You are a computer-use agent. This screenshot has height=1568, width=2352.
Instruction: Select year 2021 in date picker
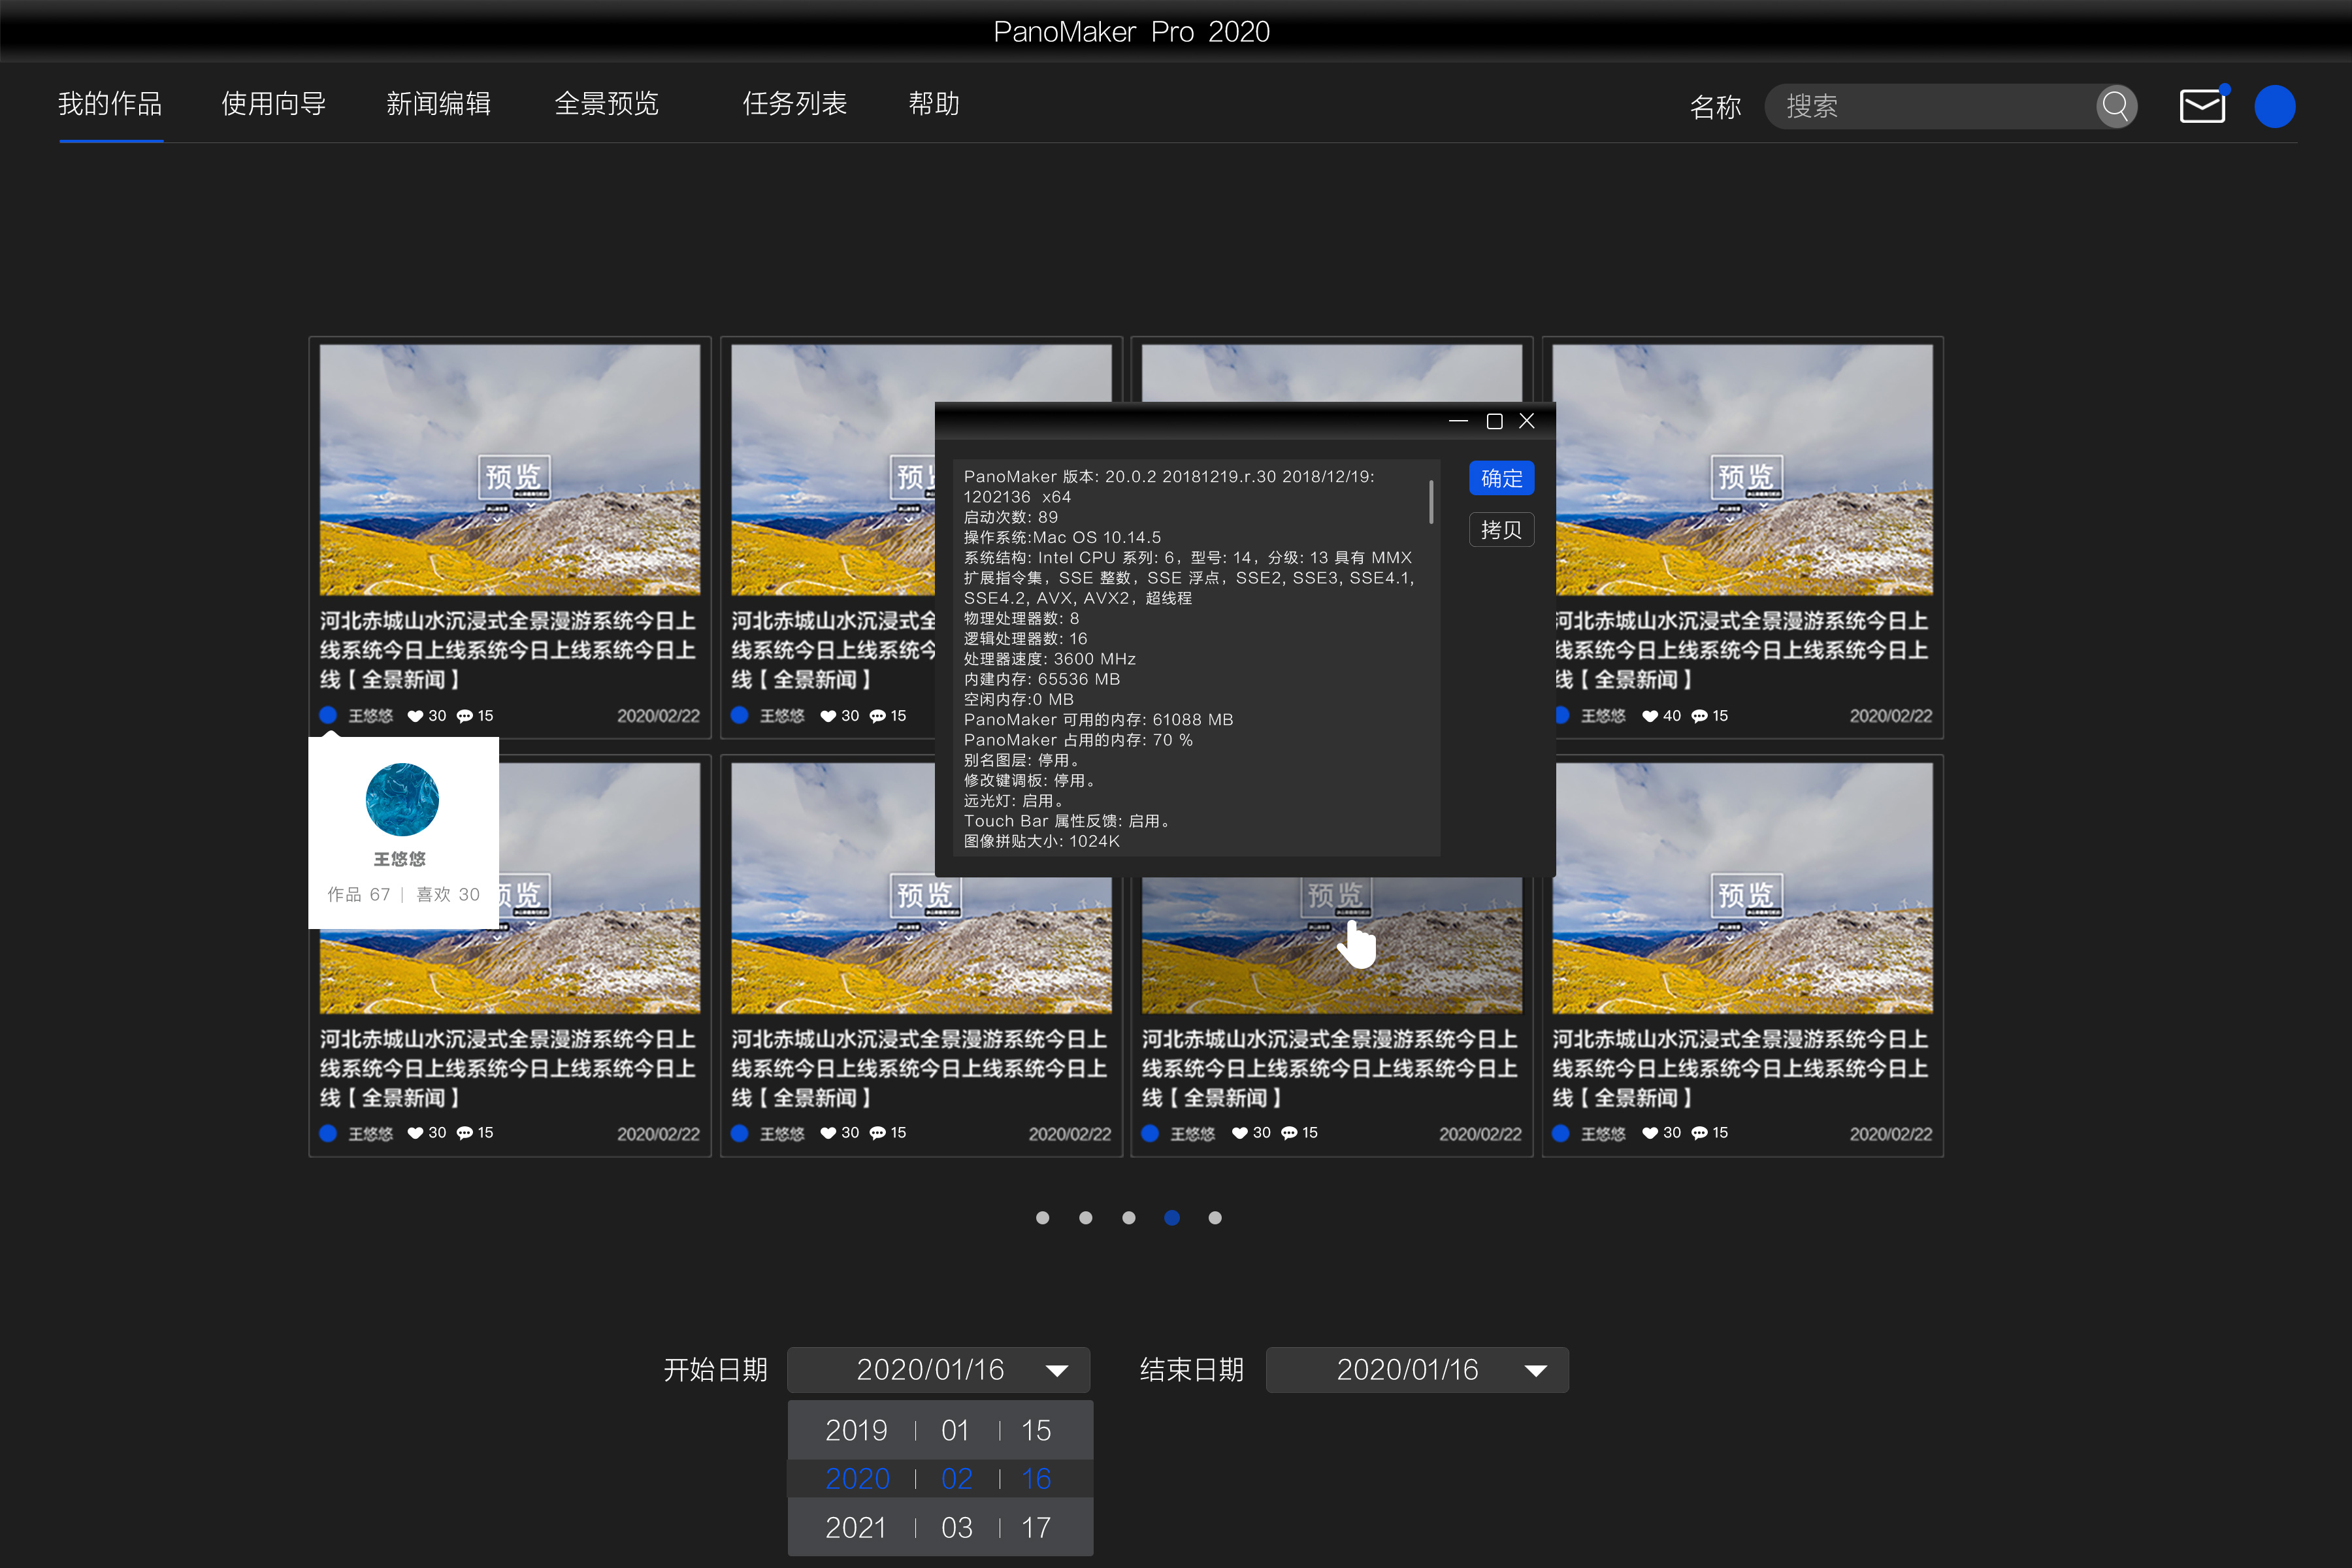[856, 1527]
